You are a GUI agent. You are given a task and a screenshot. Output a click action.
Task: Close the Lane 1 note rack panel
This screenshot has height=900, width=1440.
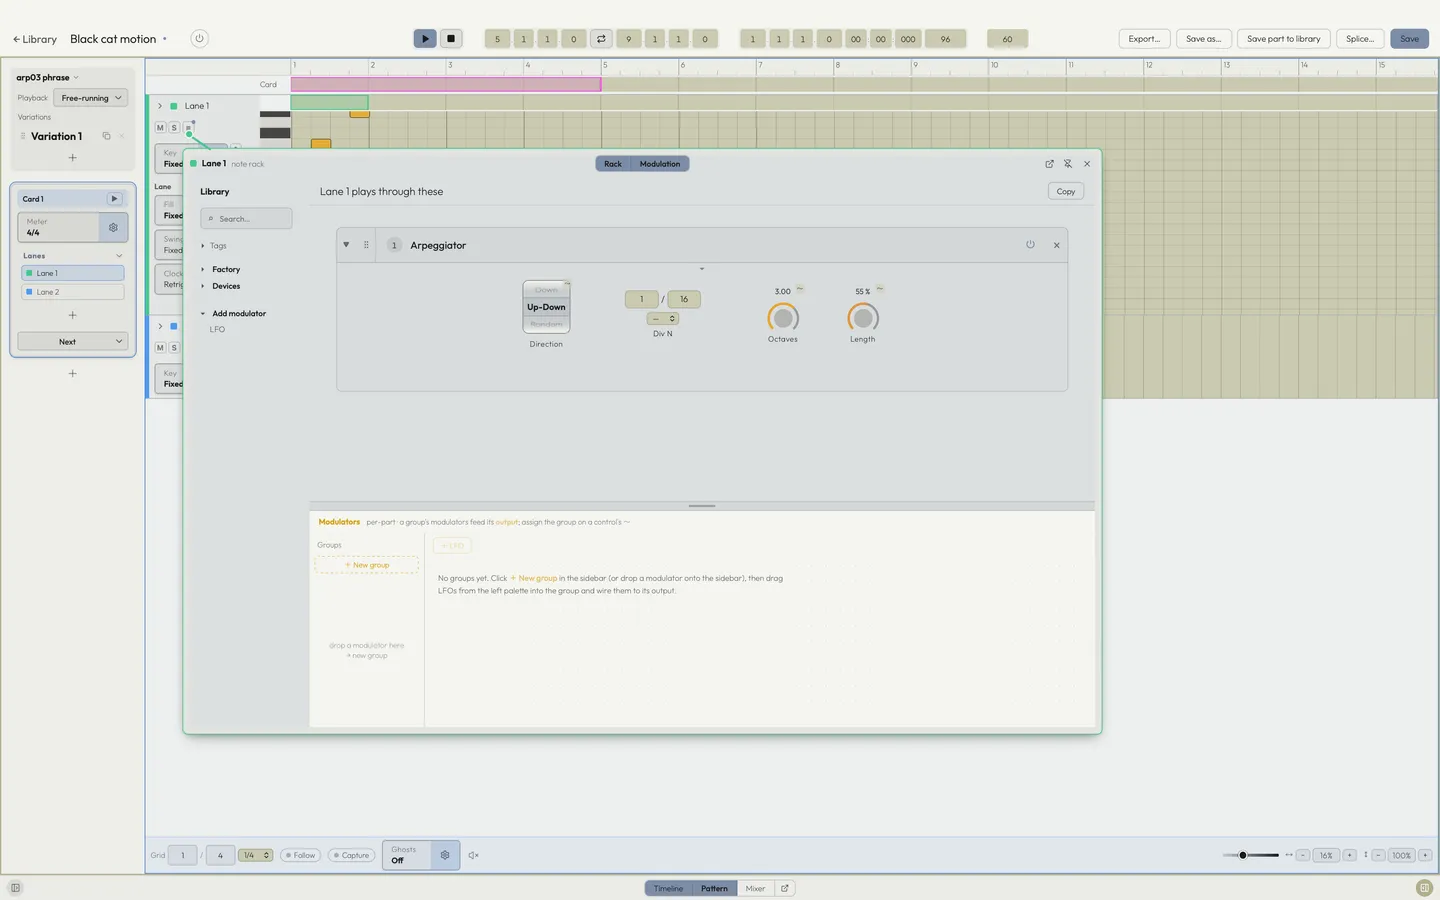(x=1087, y=164)
